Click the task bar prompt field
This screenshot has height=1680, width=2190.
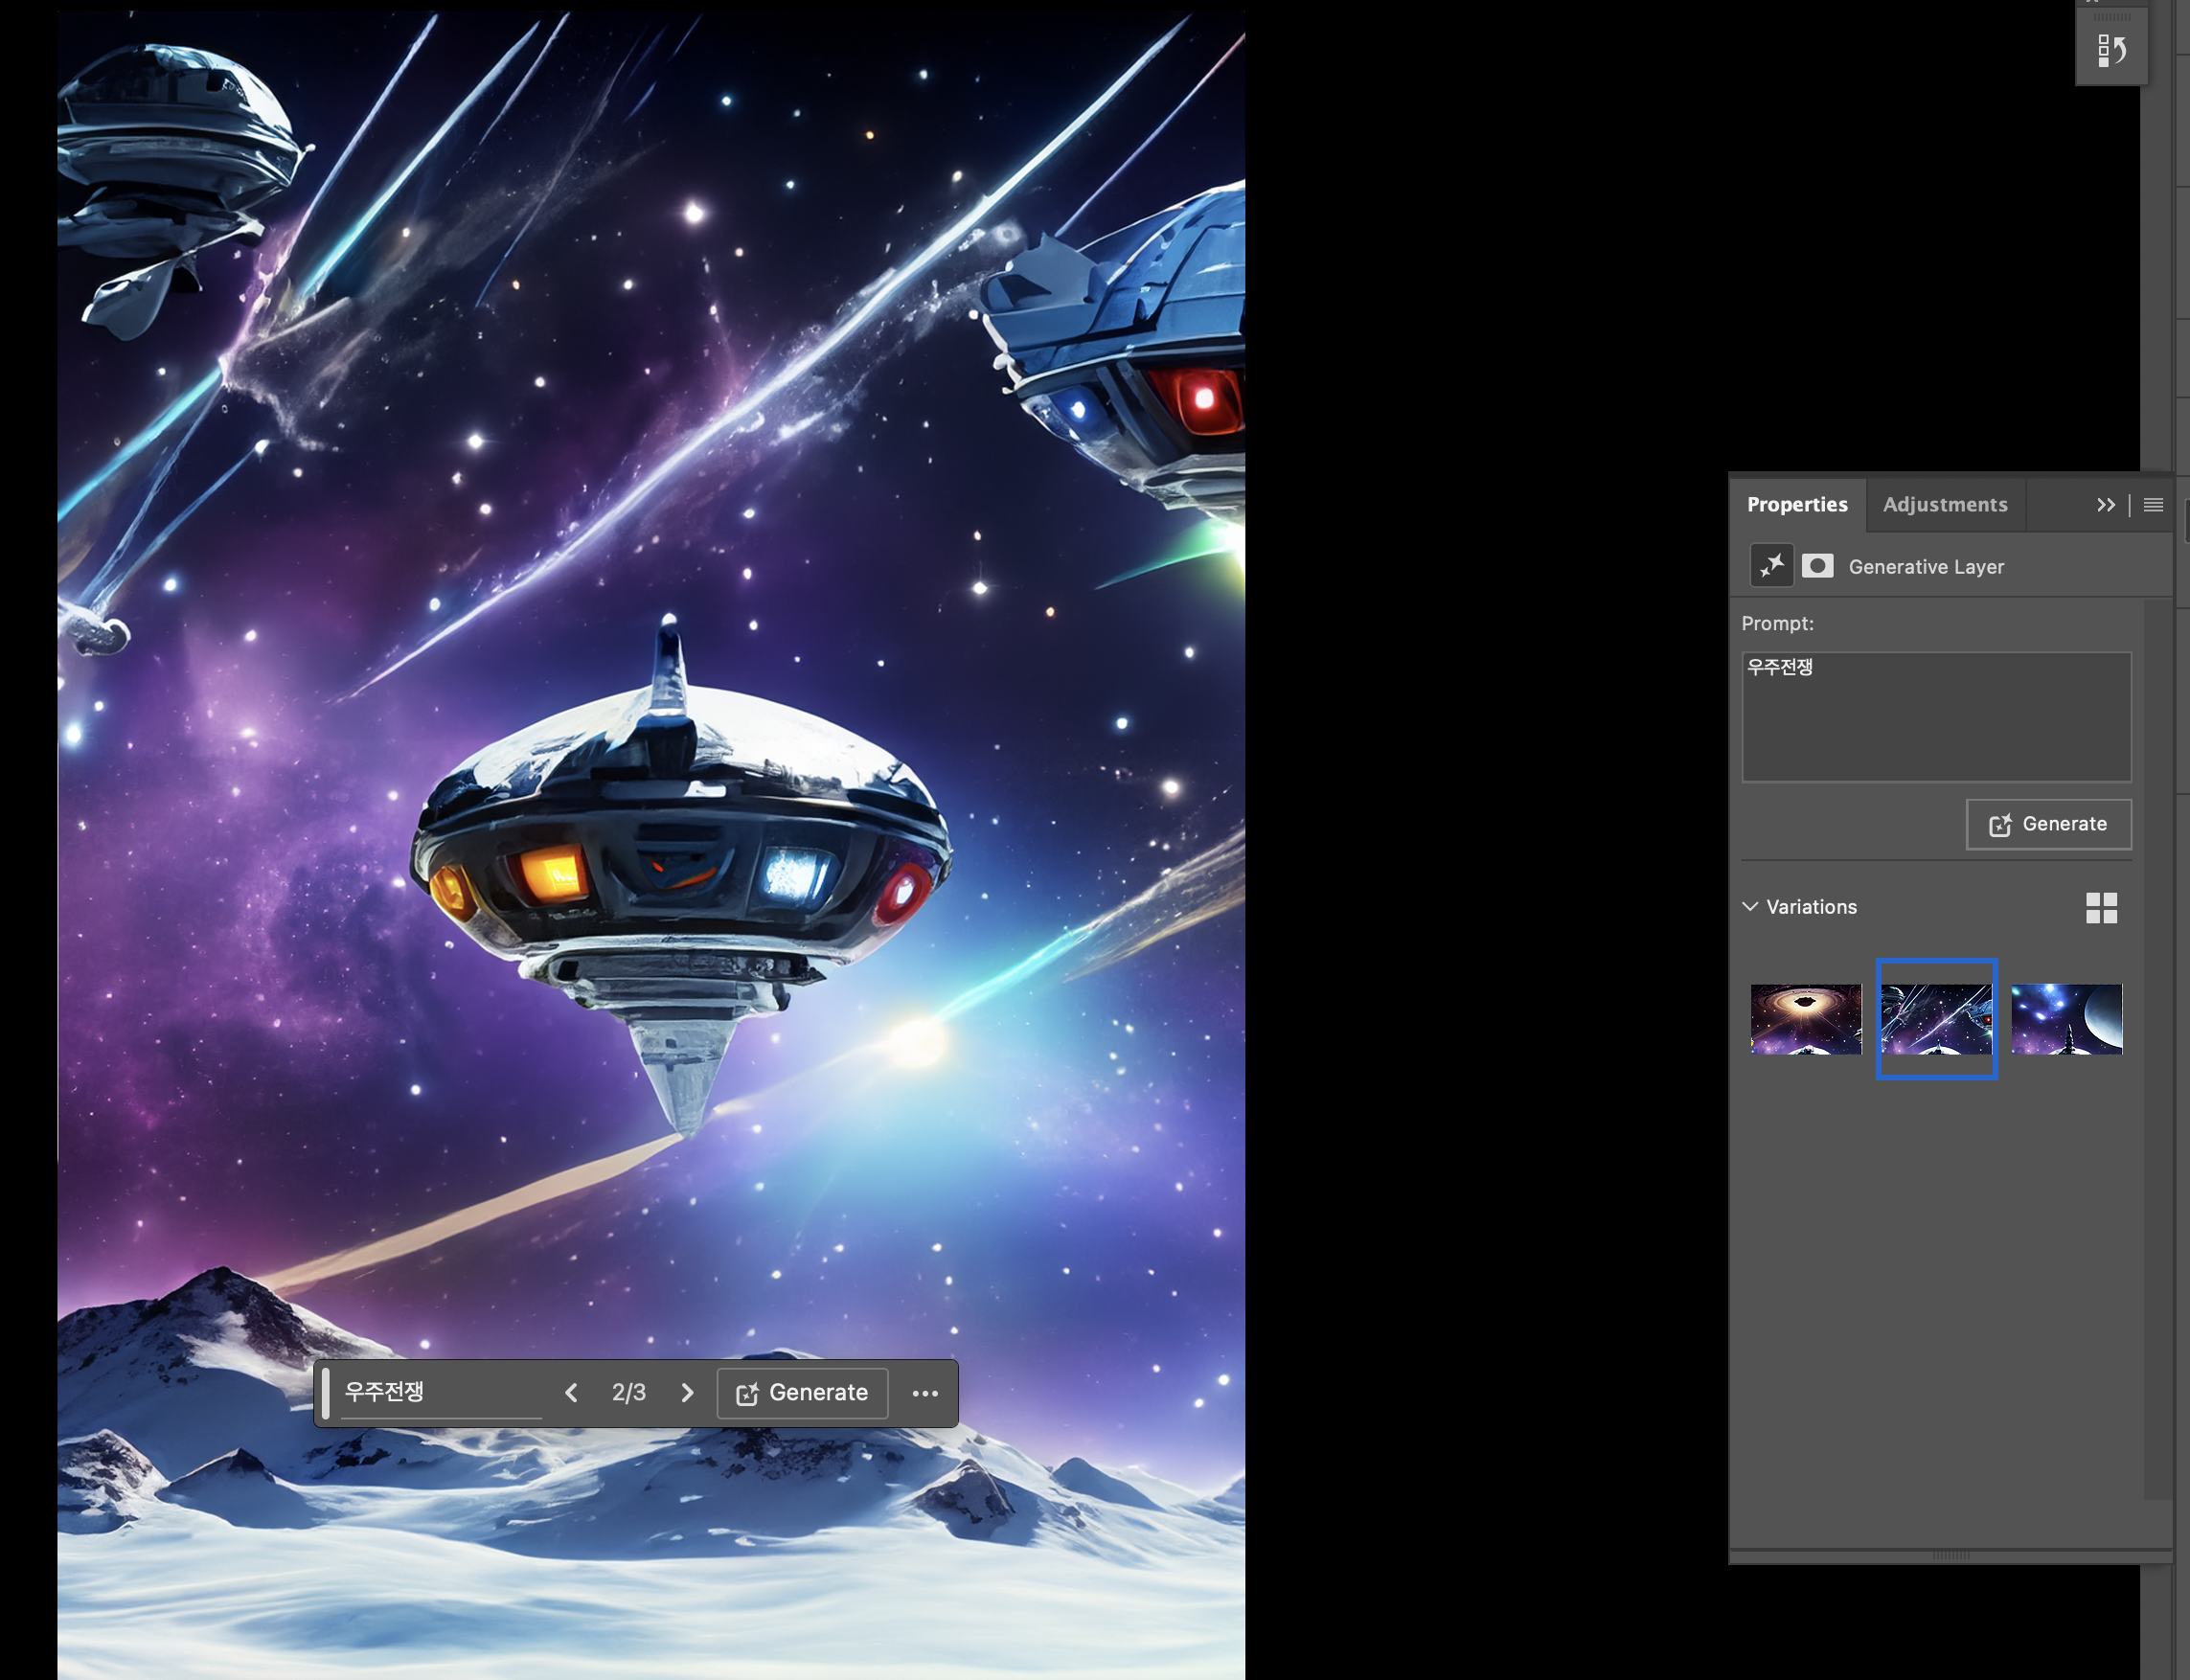tap(440, 1393)
